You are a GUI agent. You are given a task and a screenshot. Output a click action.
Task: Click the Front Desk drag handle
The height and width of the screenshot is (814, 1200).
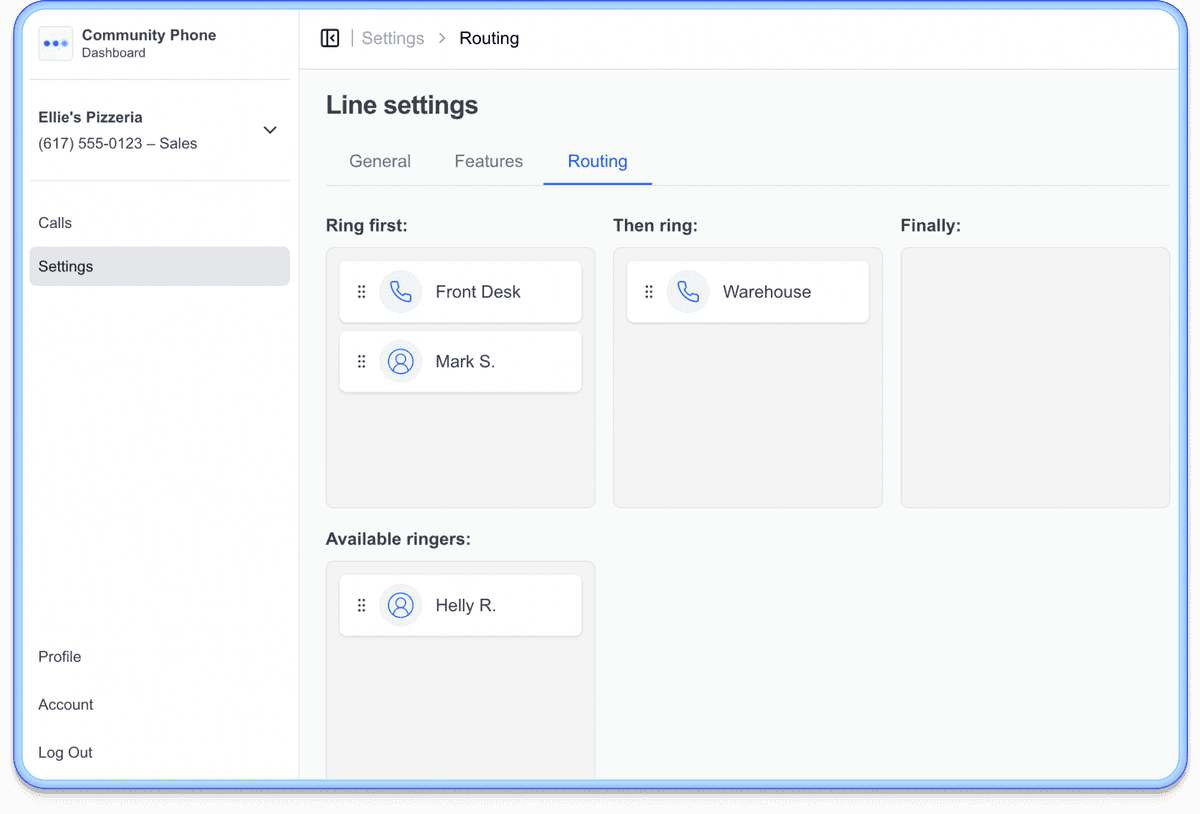(x=362, y=292)
